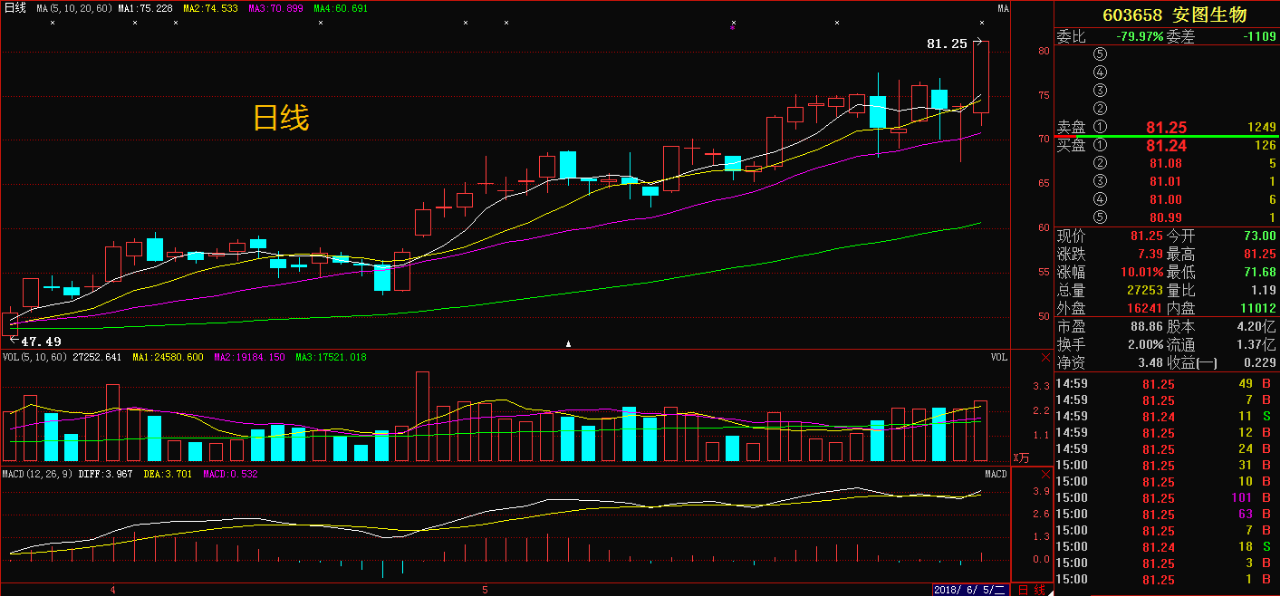Screen dimensions: 1280x596
Task: Select 15:00 tick with 101 lots B
Action: click(1167, 498)
